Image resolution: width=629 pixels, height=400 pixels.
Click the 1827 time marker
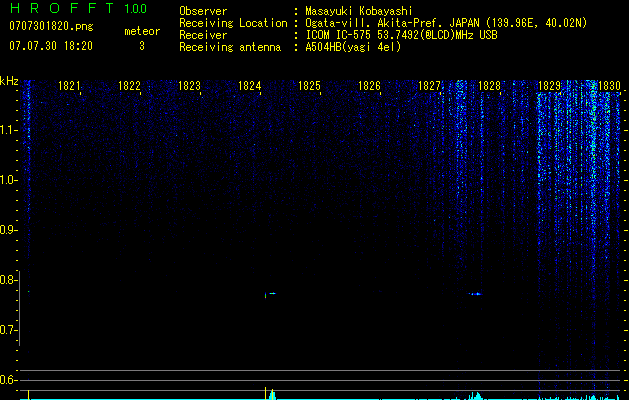click(430, 85)
